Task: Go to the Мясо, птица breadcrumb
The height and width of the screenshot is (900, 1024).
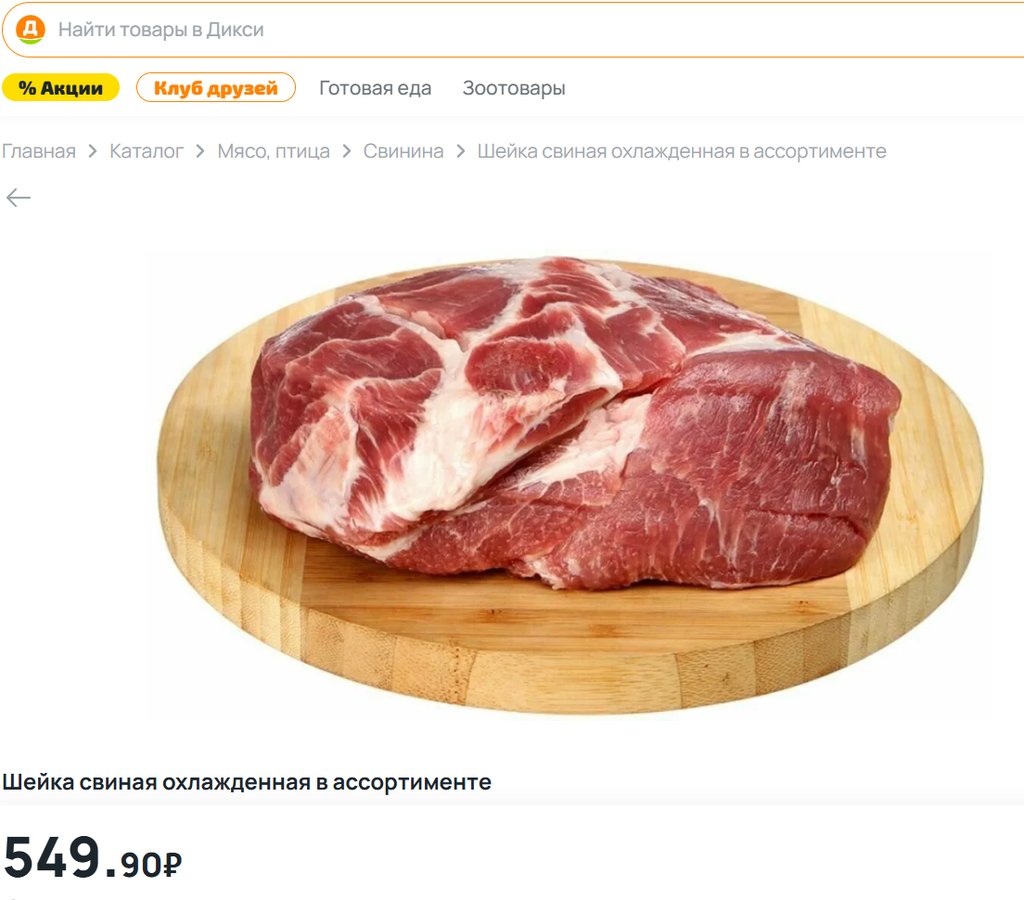Action: coord(274,152)
